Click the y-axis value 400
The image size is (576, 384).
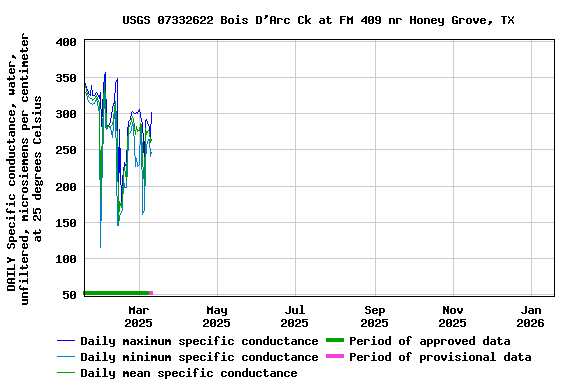pyautogui.click(x=66, y=42)
